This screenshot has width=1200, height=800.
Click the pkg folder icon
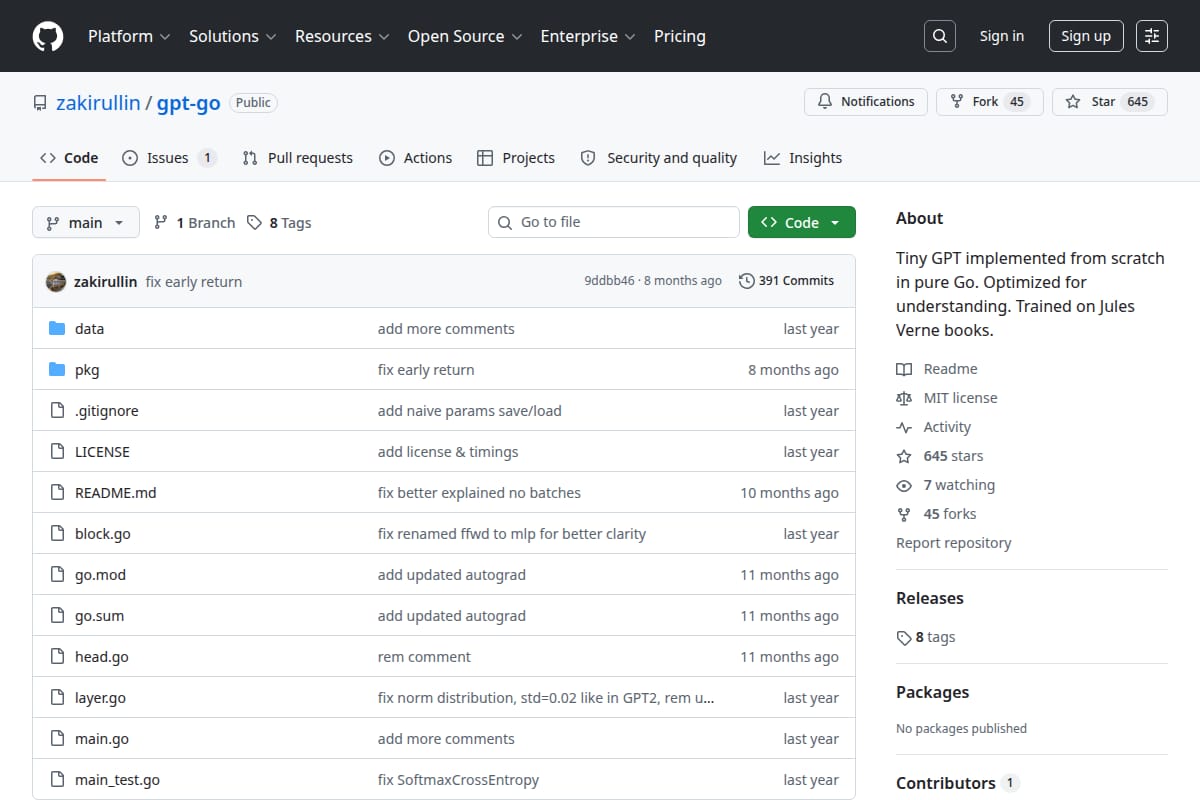(x=57, y=370)
